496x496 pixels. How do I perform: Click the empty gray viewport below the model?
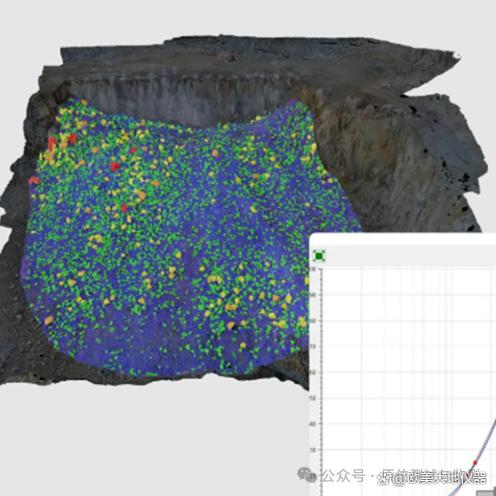[150, 440]
